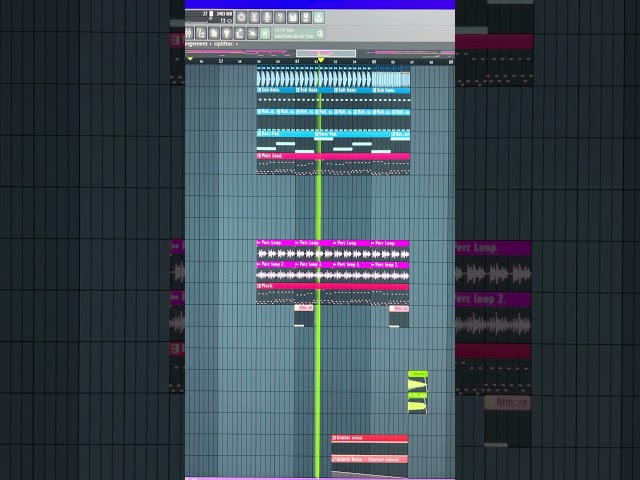Click the power/audio toggle icon in the top toolbar
The height and width of the screenshot is (480, 640).
(x=241, y=17)
